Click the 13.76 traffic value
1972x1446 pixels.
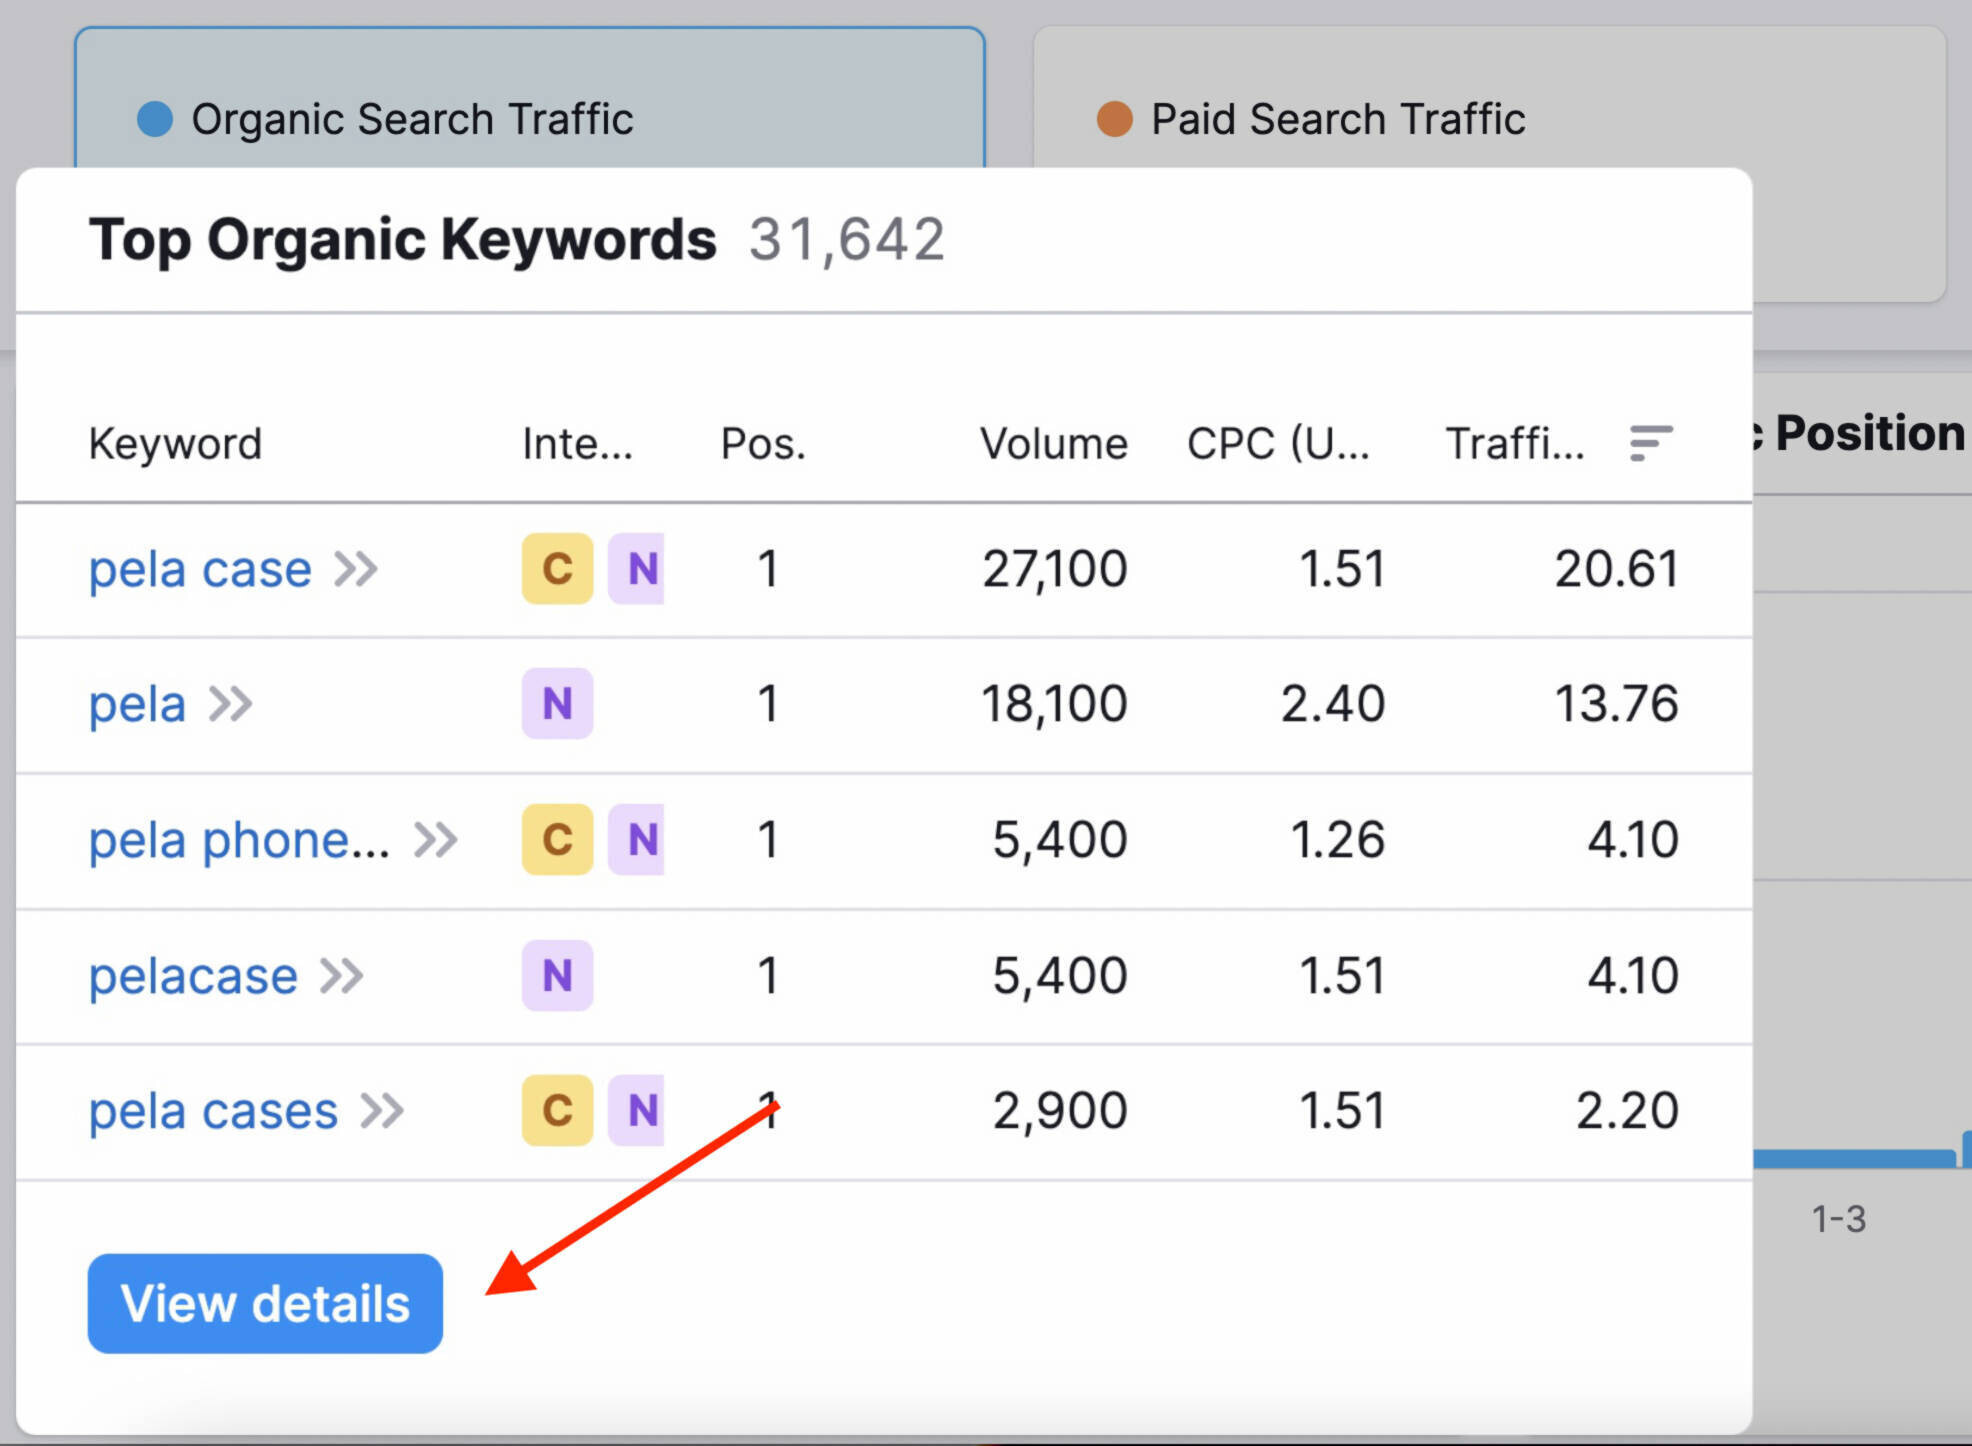tap(1616, 704)
